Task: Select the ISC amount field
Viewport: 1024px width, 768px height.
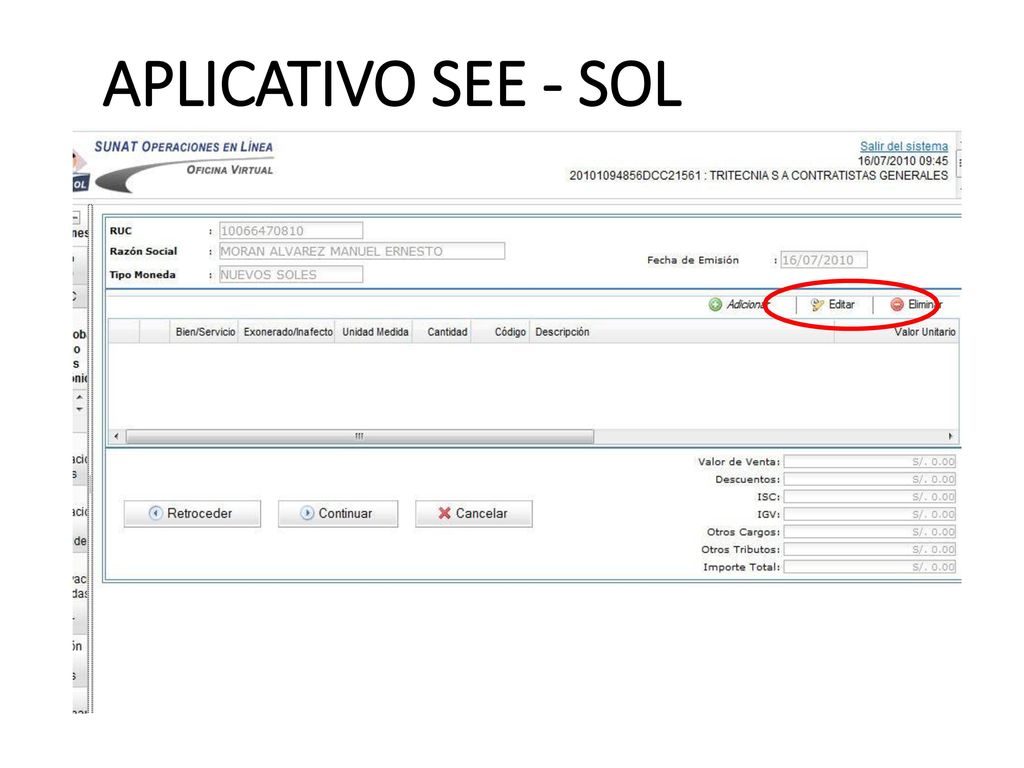Action: click(870, 497)
